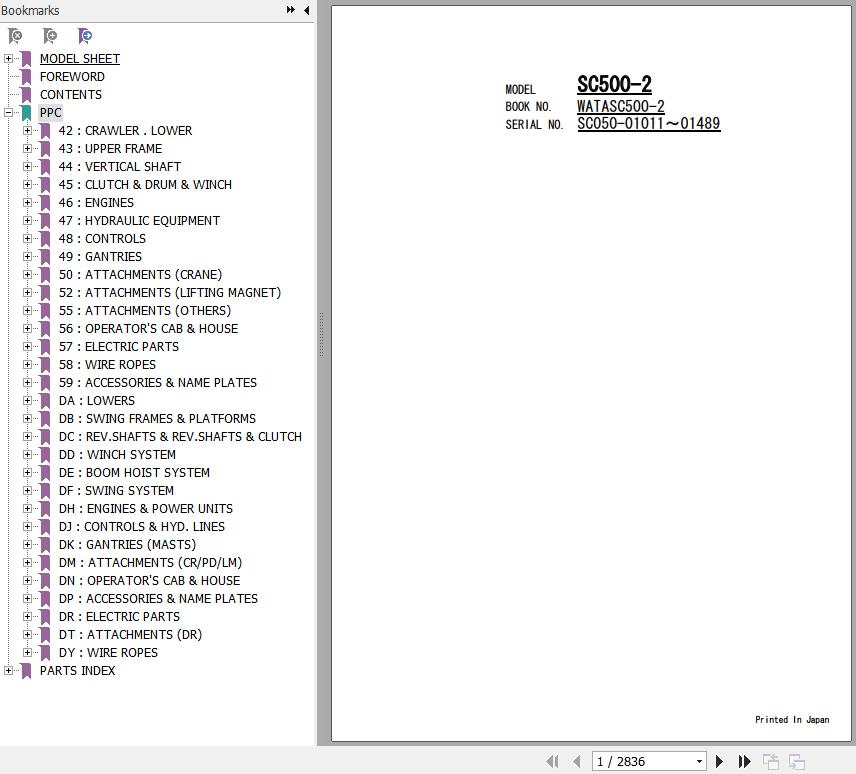
Task: Expand the PARTS INDEX bookmark
Action: click(8, 670)
